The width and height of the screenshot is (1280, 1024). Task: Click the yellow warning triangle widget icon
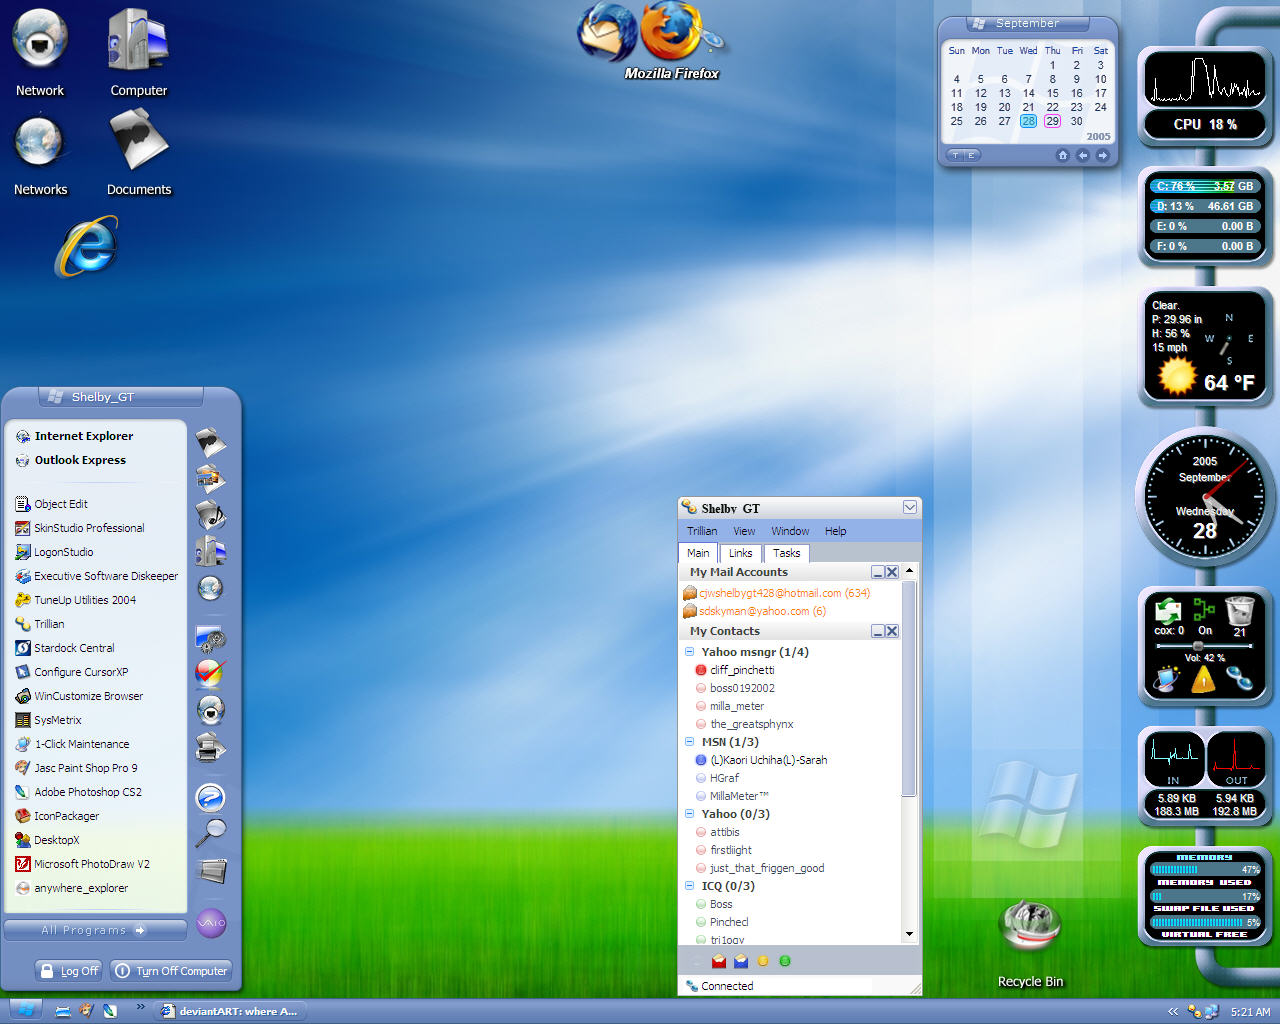click(x=1203, y=680)
